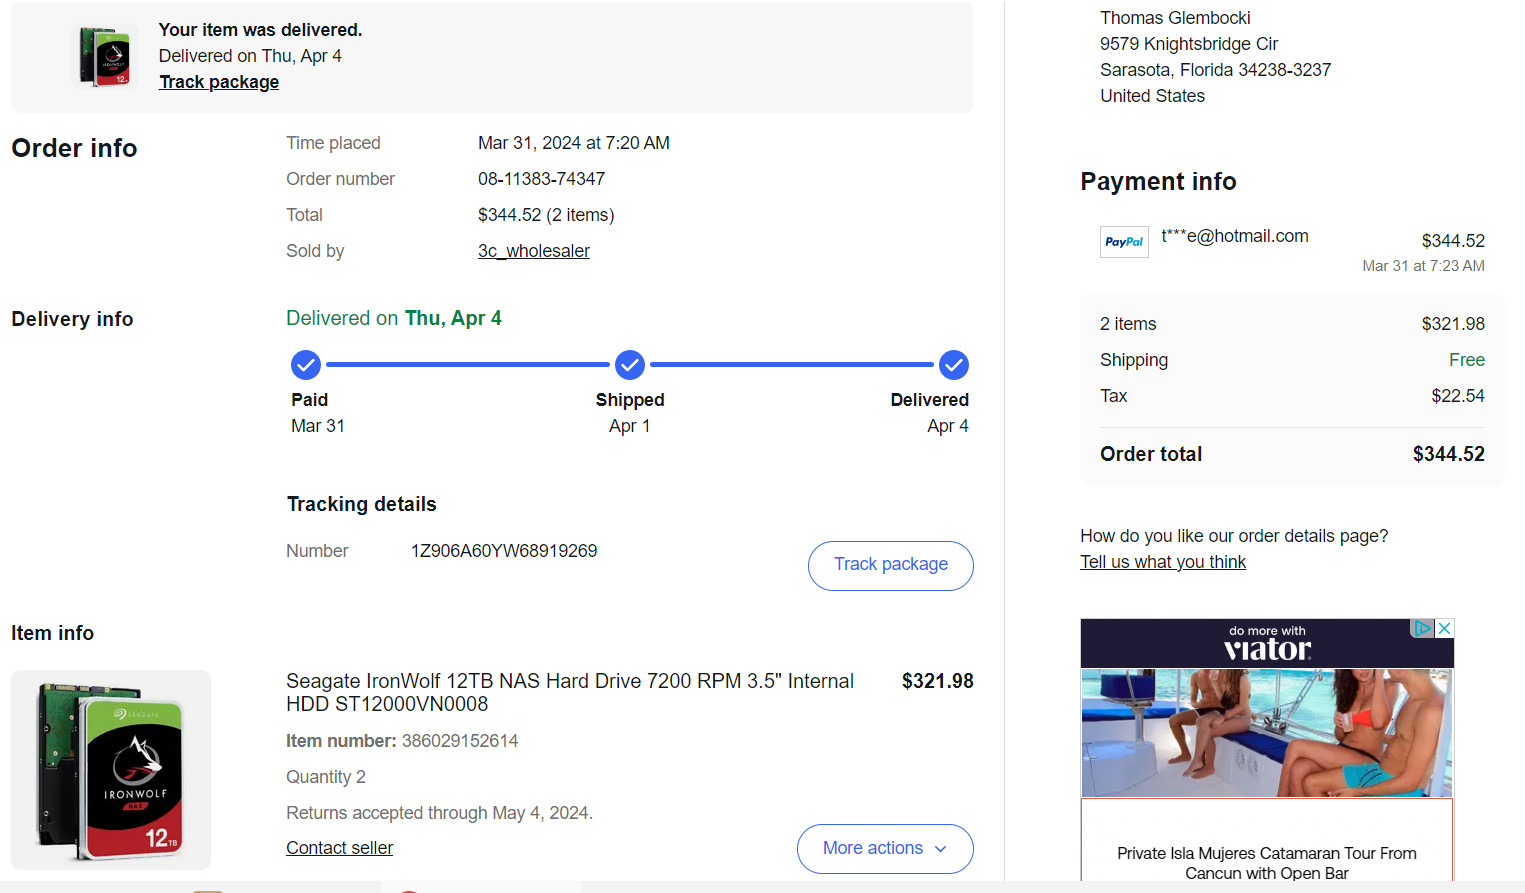Click the Track package button under tracking details
Image resolution: width=1525 pixels, height=893 pixels.
click(891, 565)
